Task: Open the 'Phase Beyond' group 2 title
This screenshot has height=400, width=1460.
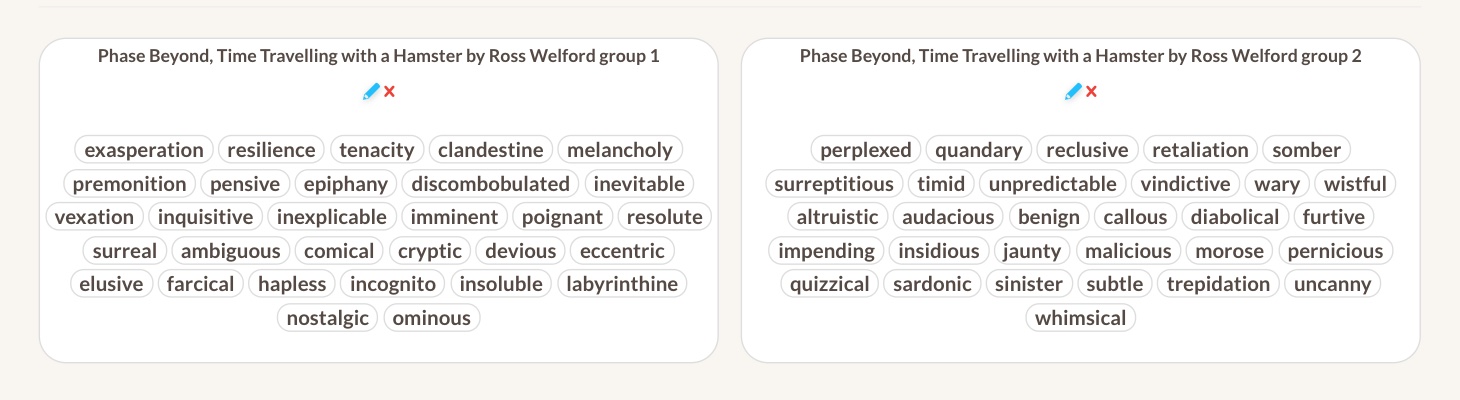Action: tap(1080, 56)
